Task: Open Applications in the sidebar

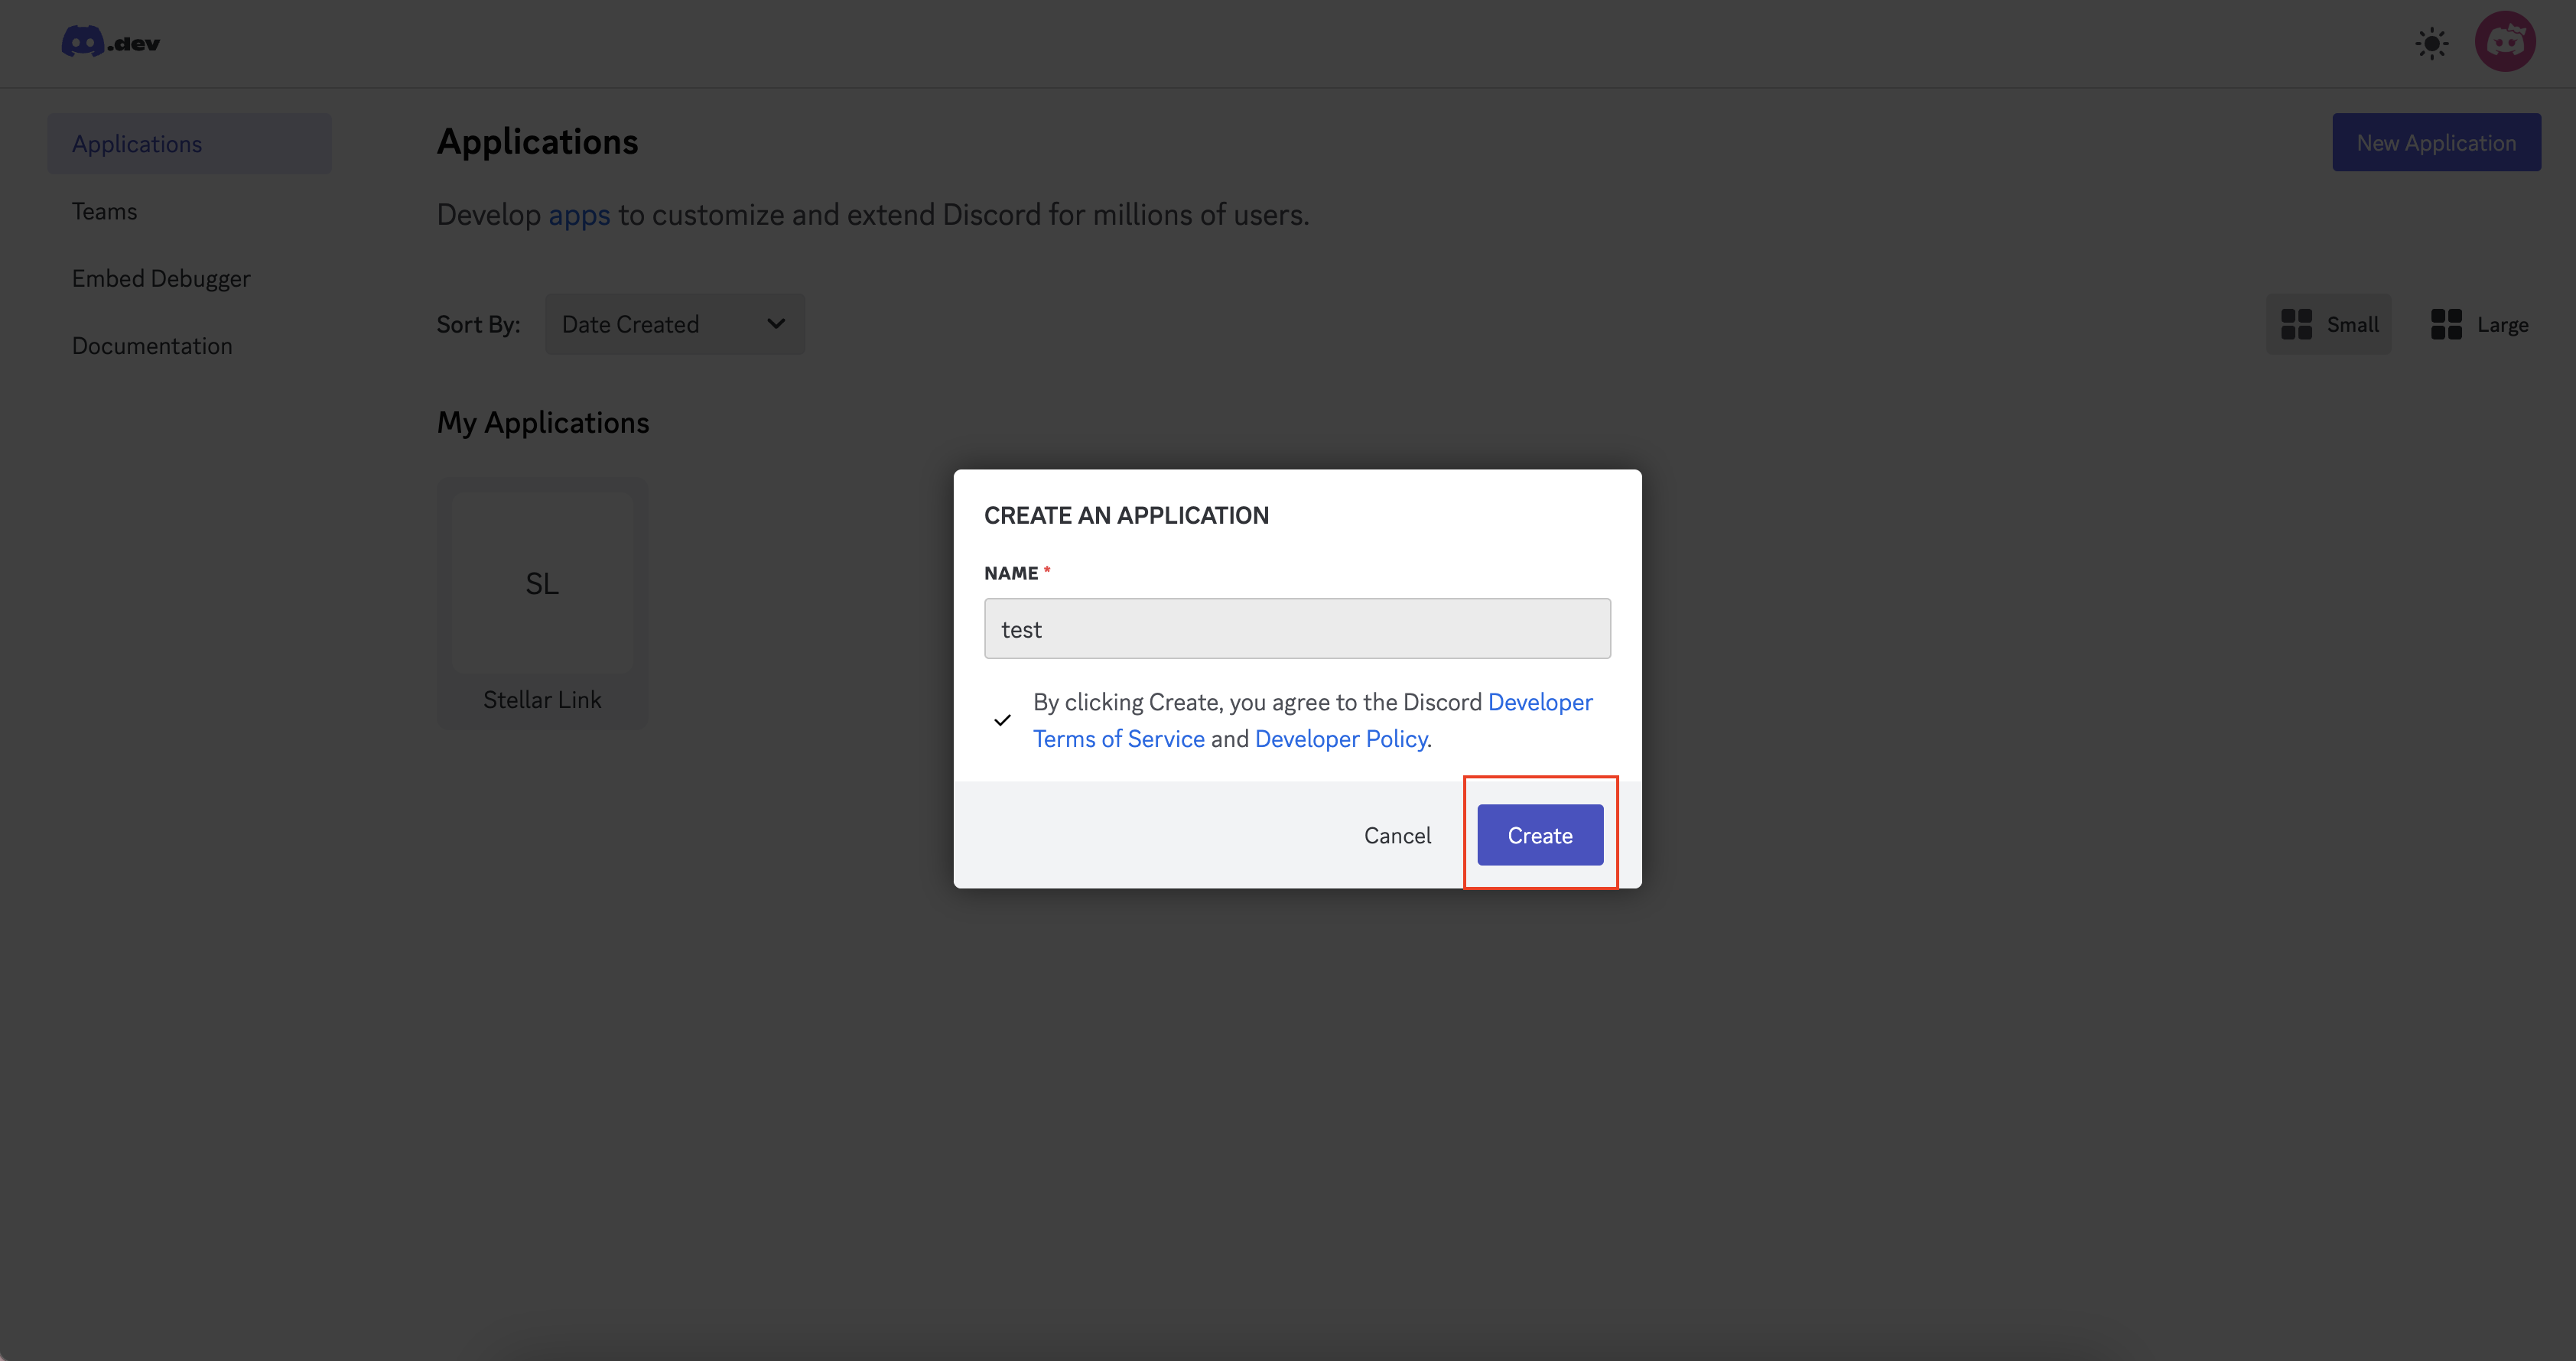Action: [x=189, y=144]
